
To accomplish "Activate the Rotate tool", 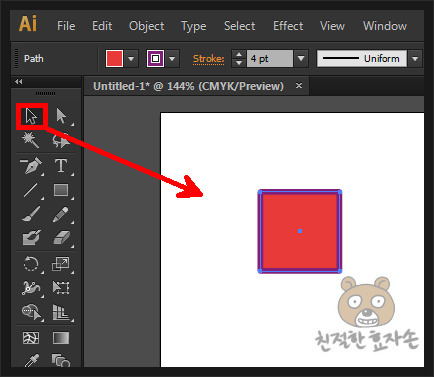I will 31,264.
